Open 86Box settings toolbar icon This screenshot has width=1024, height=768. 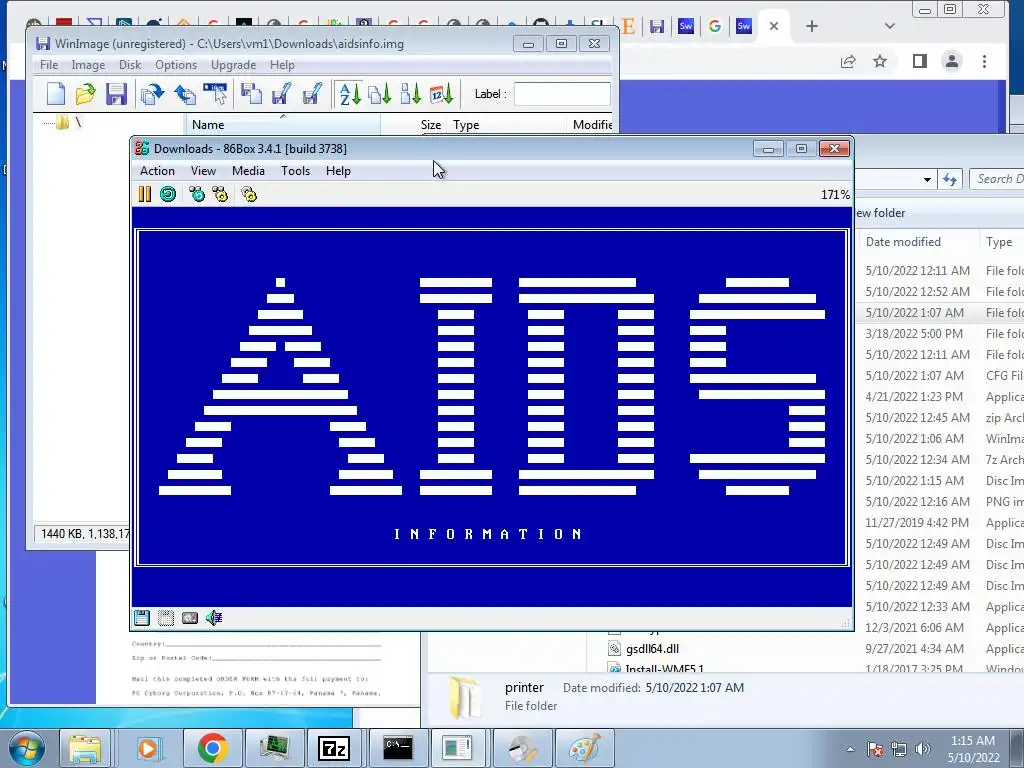coord(249,194)
